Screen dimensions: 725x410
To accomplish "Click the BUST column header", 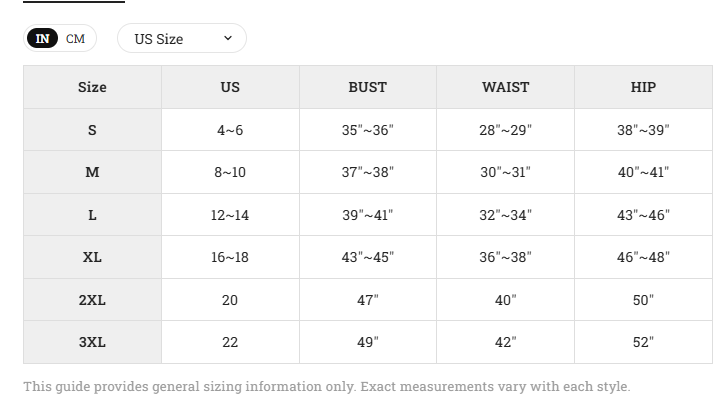I will point(368,87).
